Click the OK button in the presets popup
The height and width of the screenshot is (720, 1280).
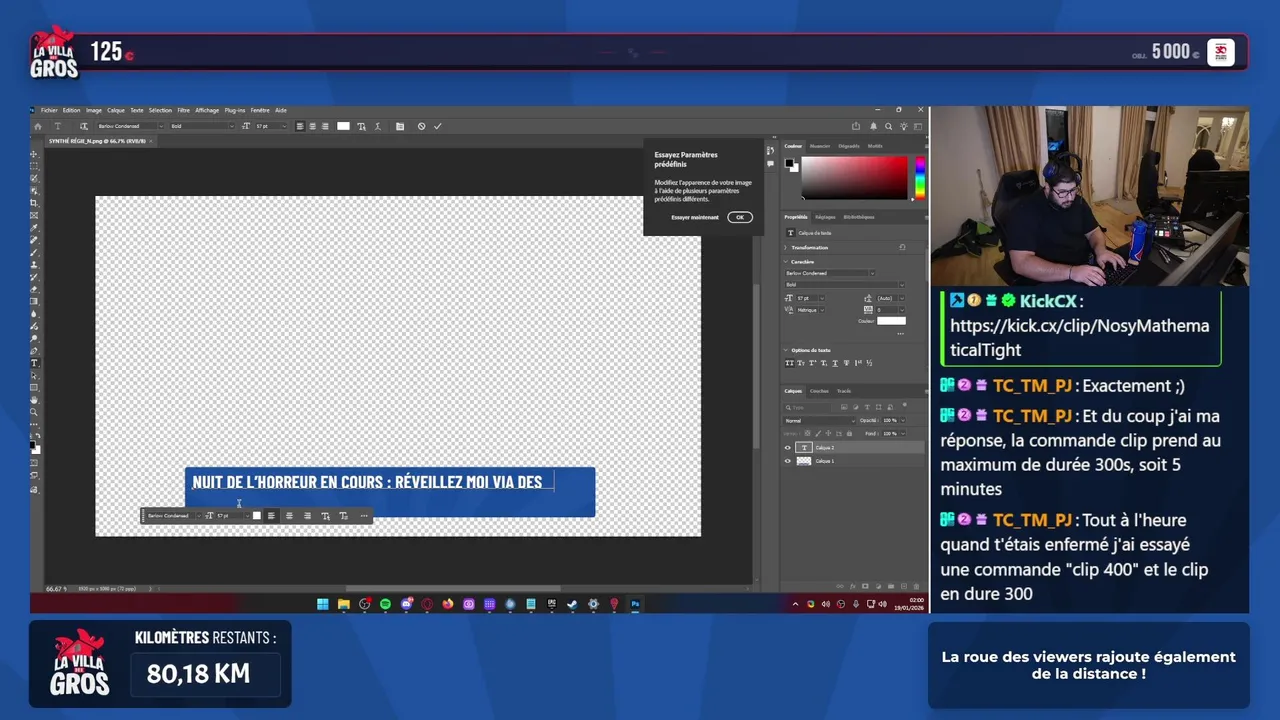click(740, 217)
